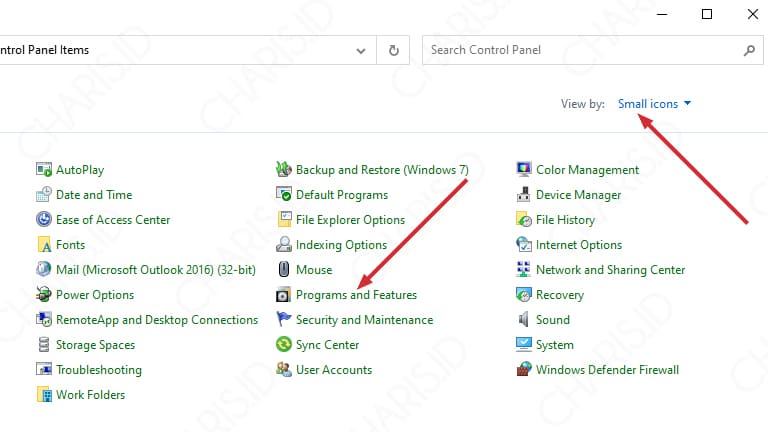Click the Control Panel Items address path
The image size is (768, 432).
point(44,50)
